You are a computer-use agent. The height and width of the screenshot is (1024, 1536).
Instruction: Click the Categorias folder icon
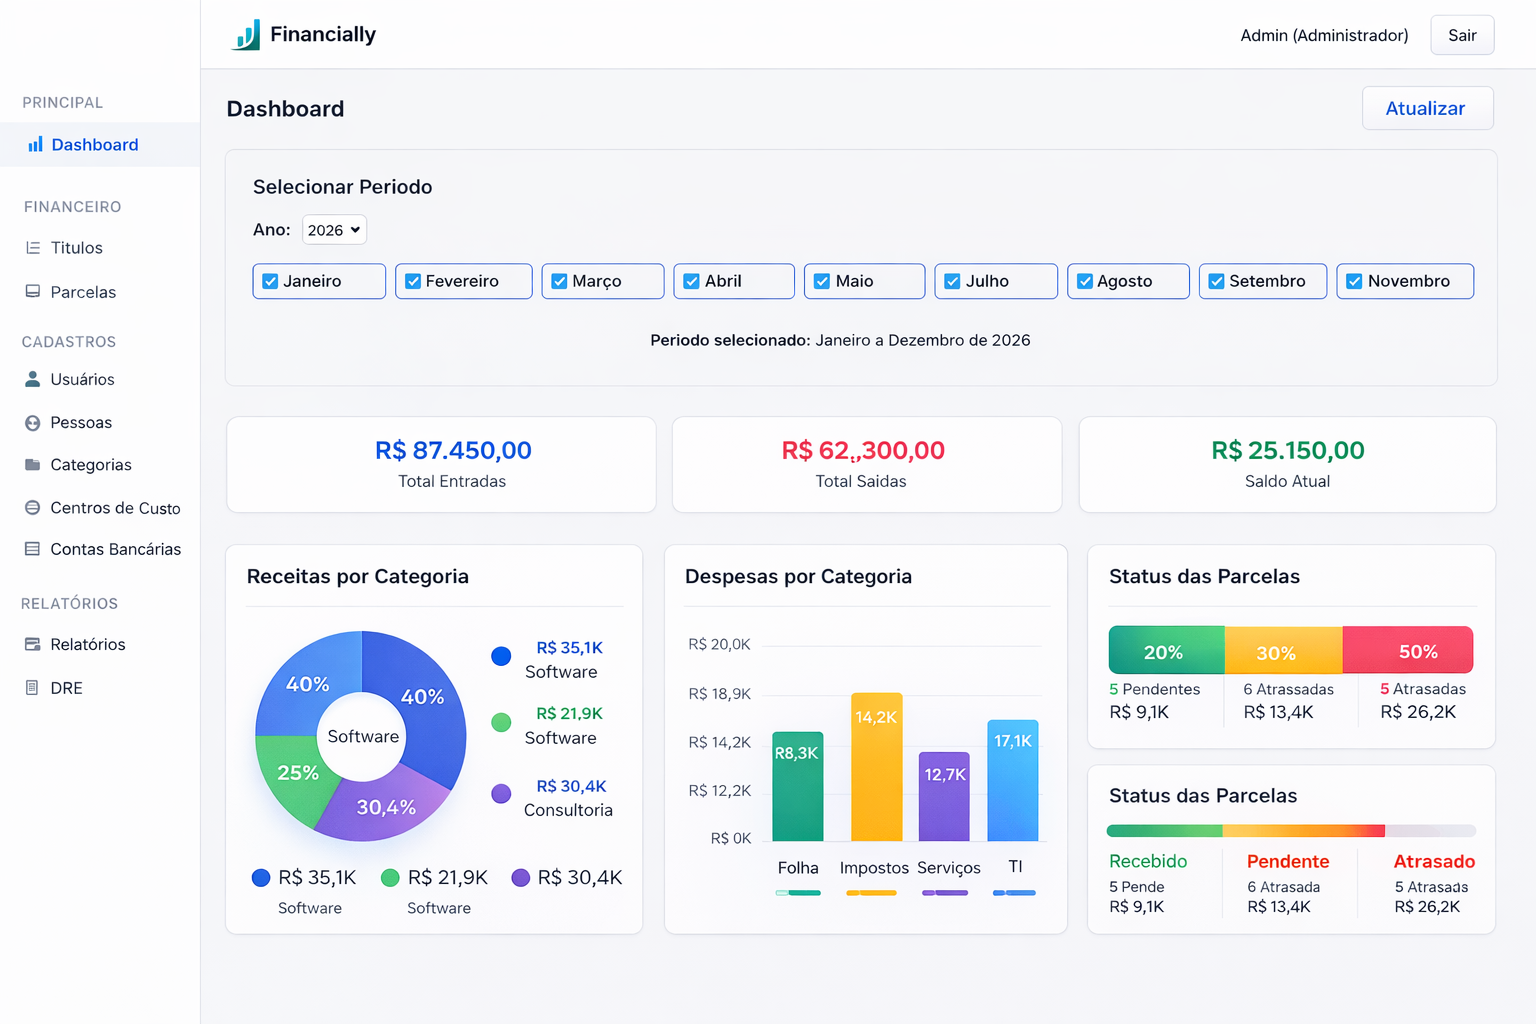pyautogui.click(x=33, y=465)
